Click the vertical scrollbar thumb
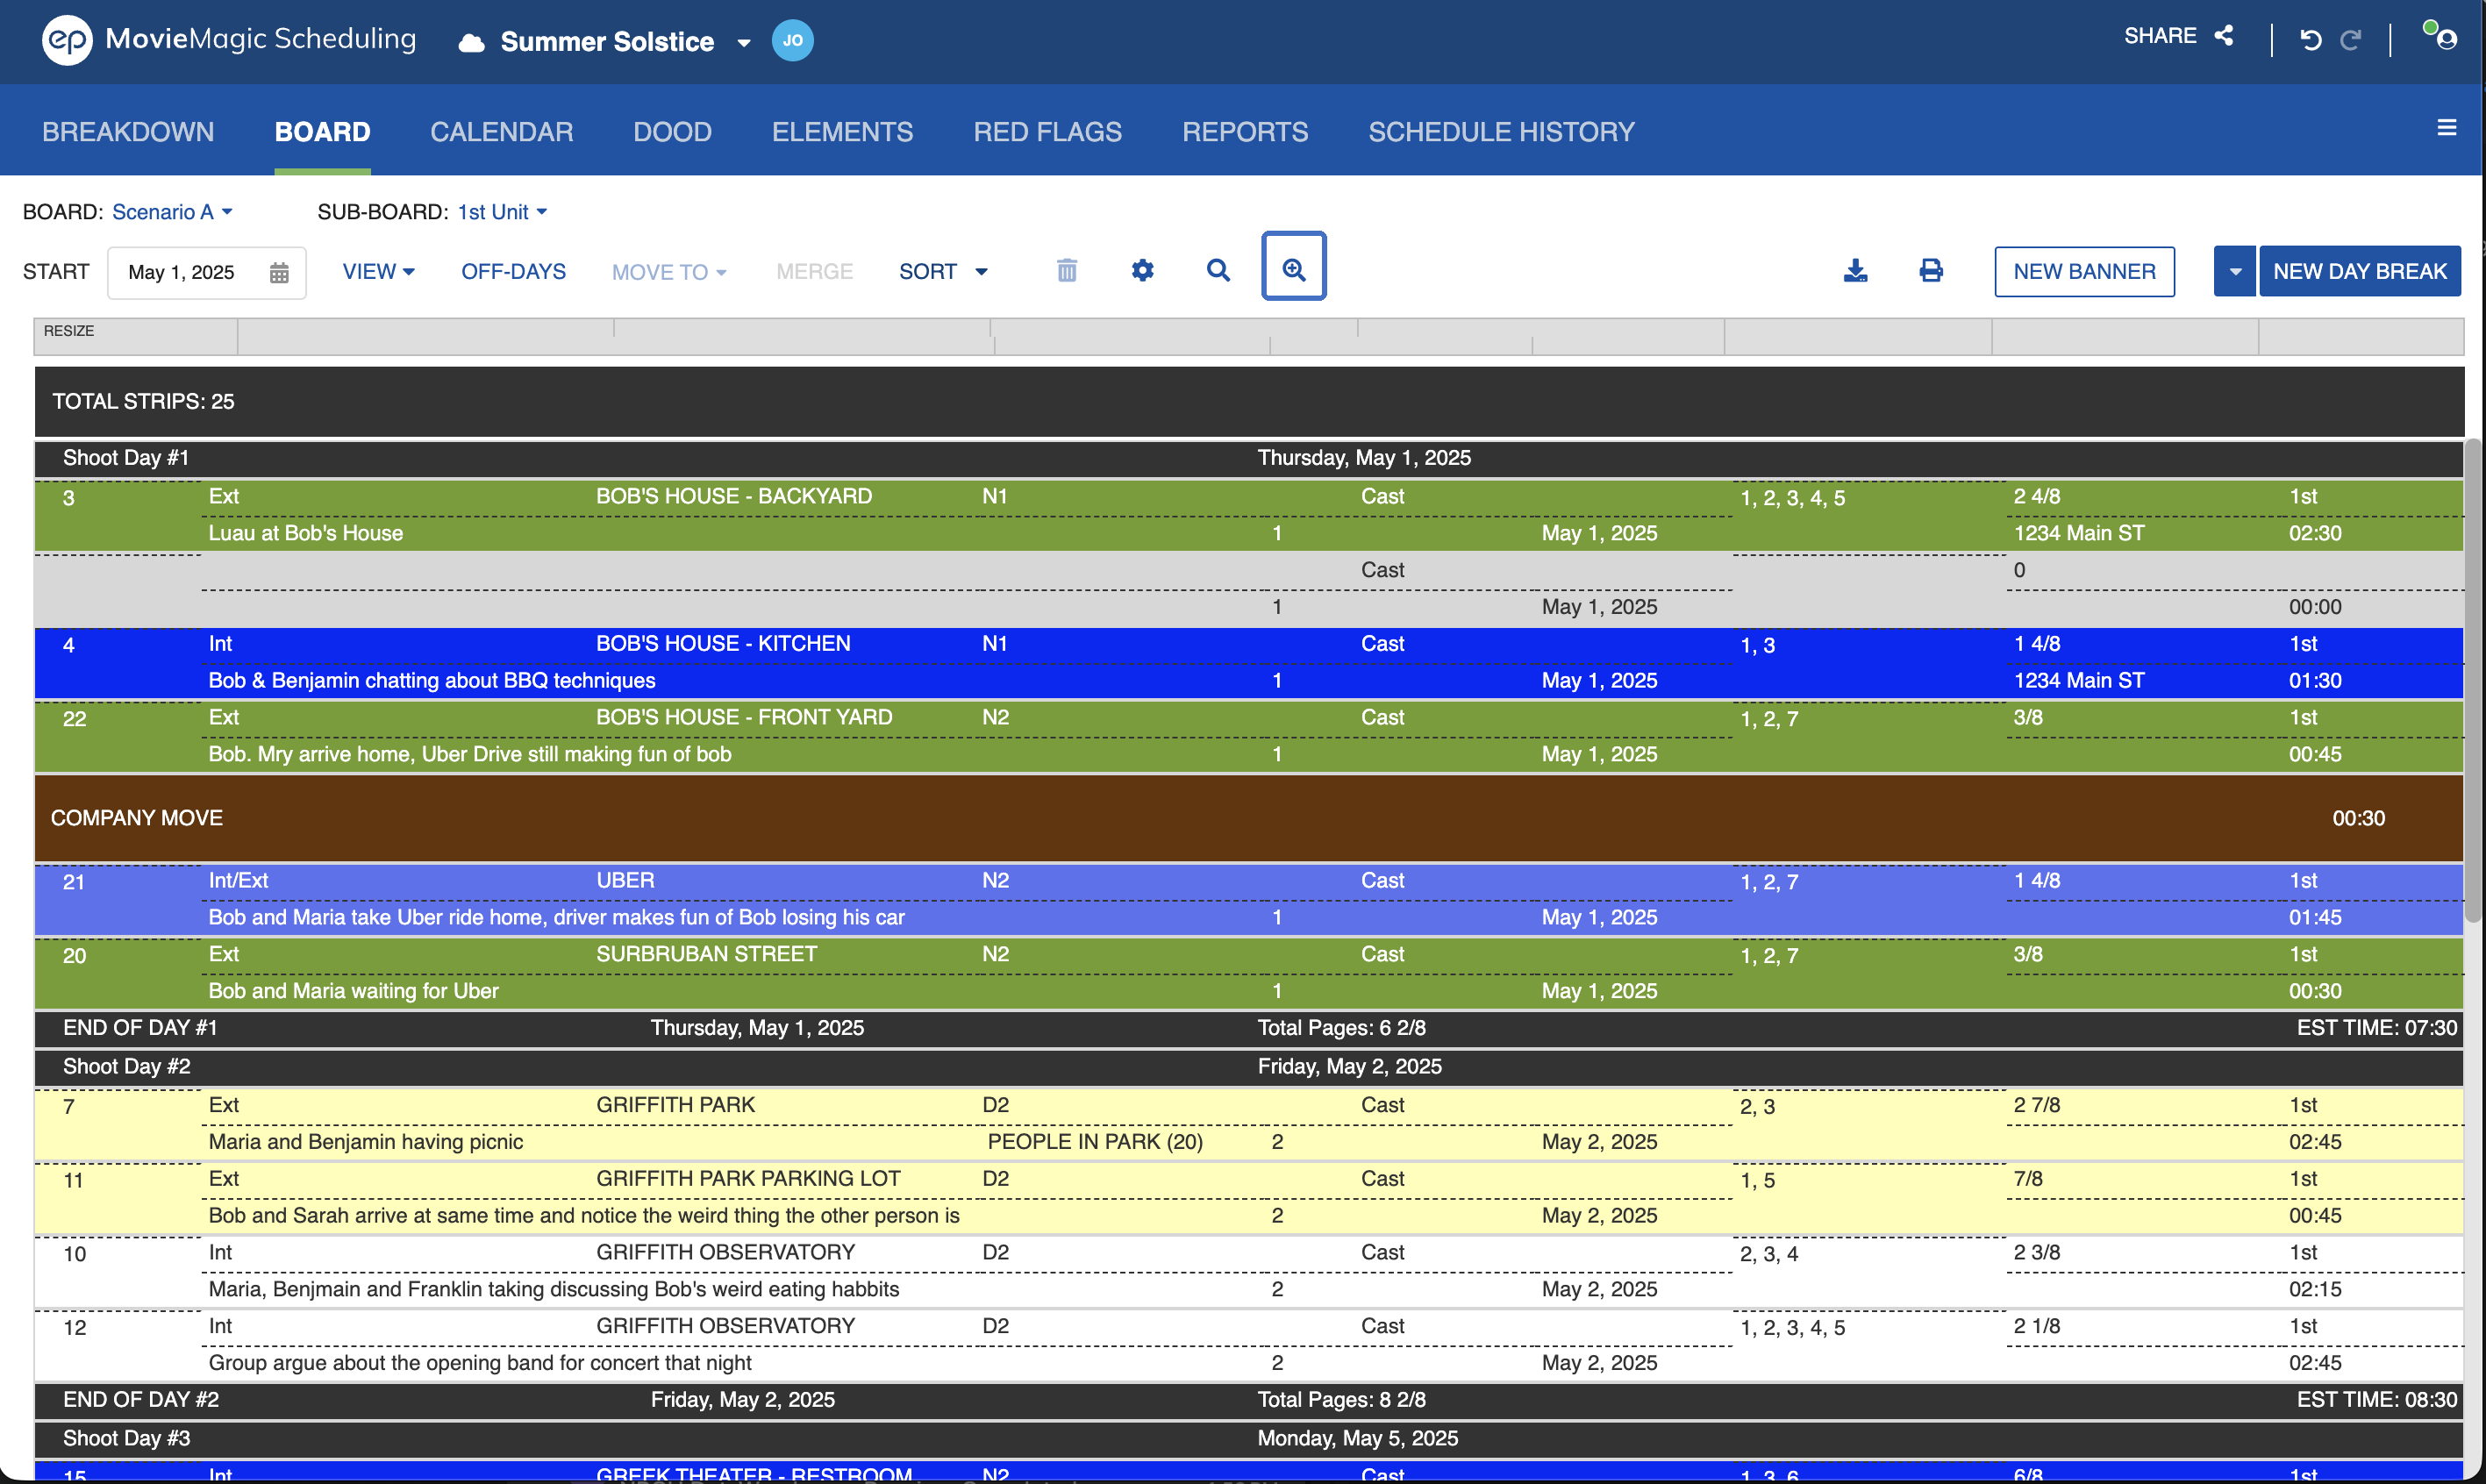Screen dimensions: 2486x1484 pos(2473,680)
